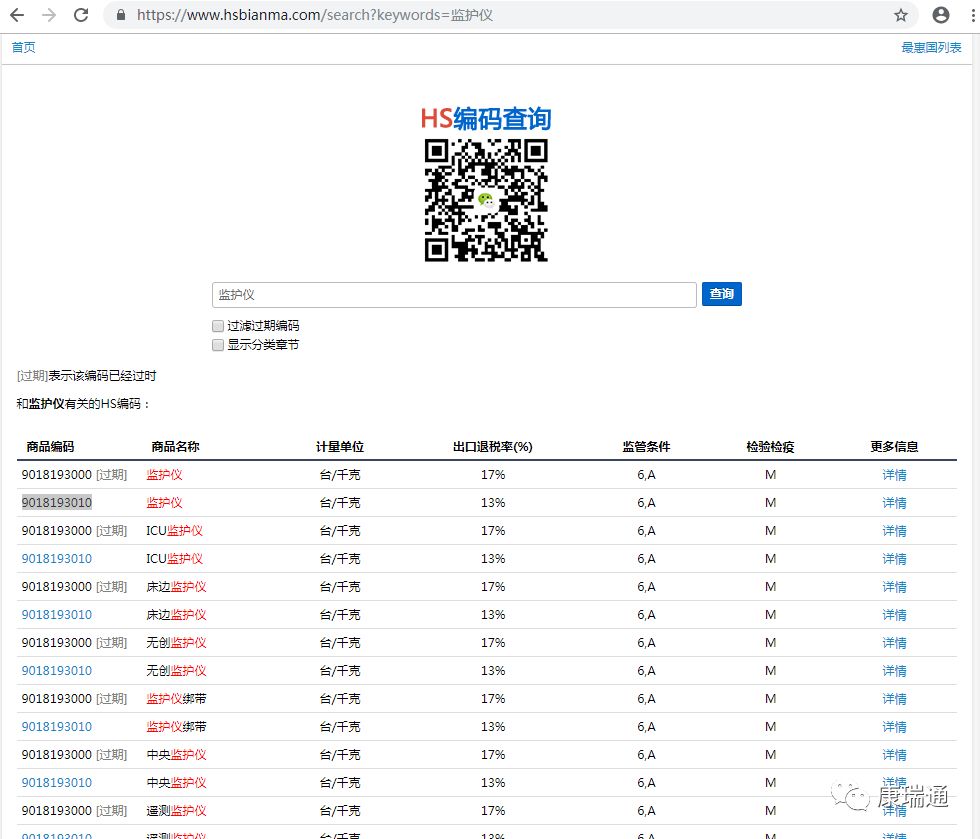Bookmark this page with the star icon
The height and width of the screenshot is (839, 980).
901,15
